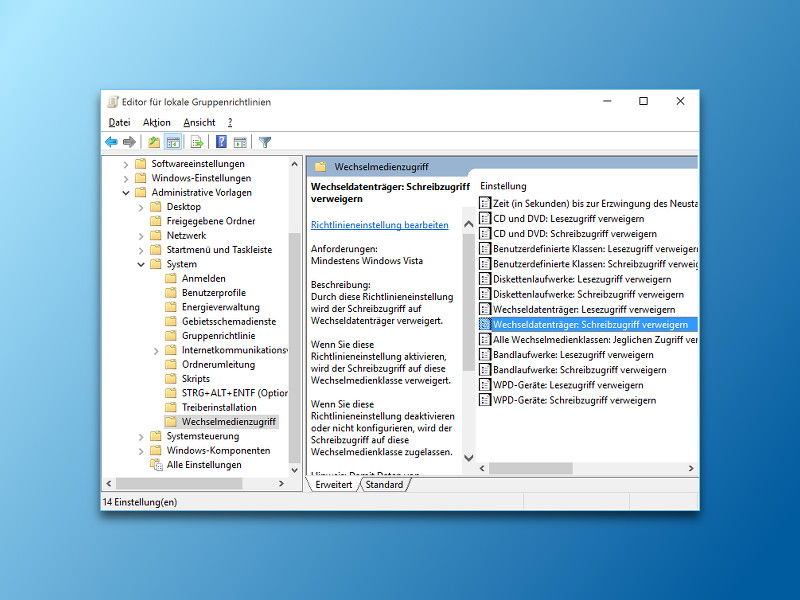Click the Einstellung column header
This screenshot has width=800, height=600.
coord(503,186)
